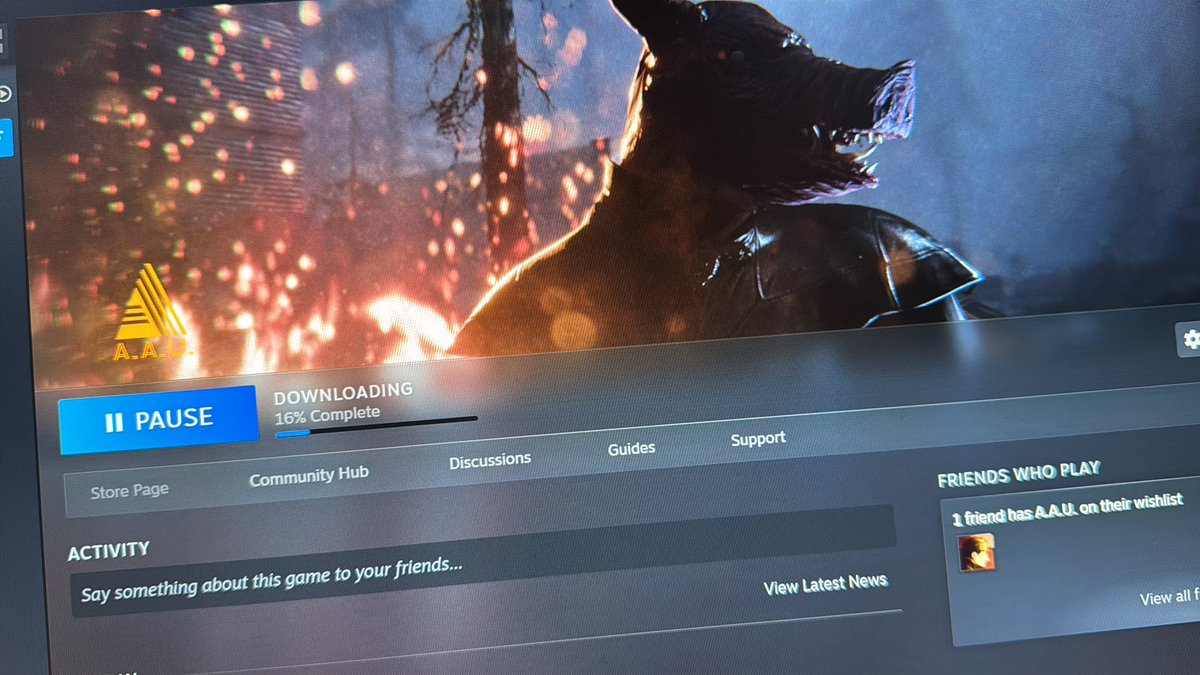Open the Store Page tab

click(129, 491)
